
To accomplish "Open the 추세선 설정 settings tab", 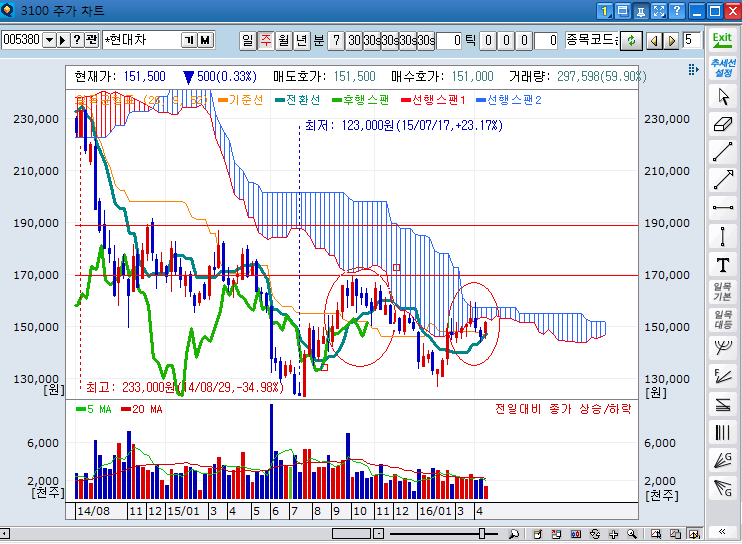I will (722, 68).
